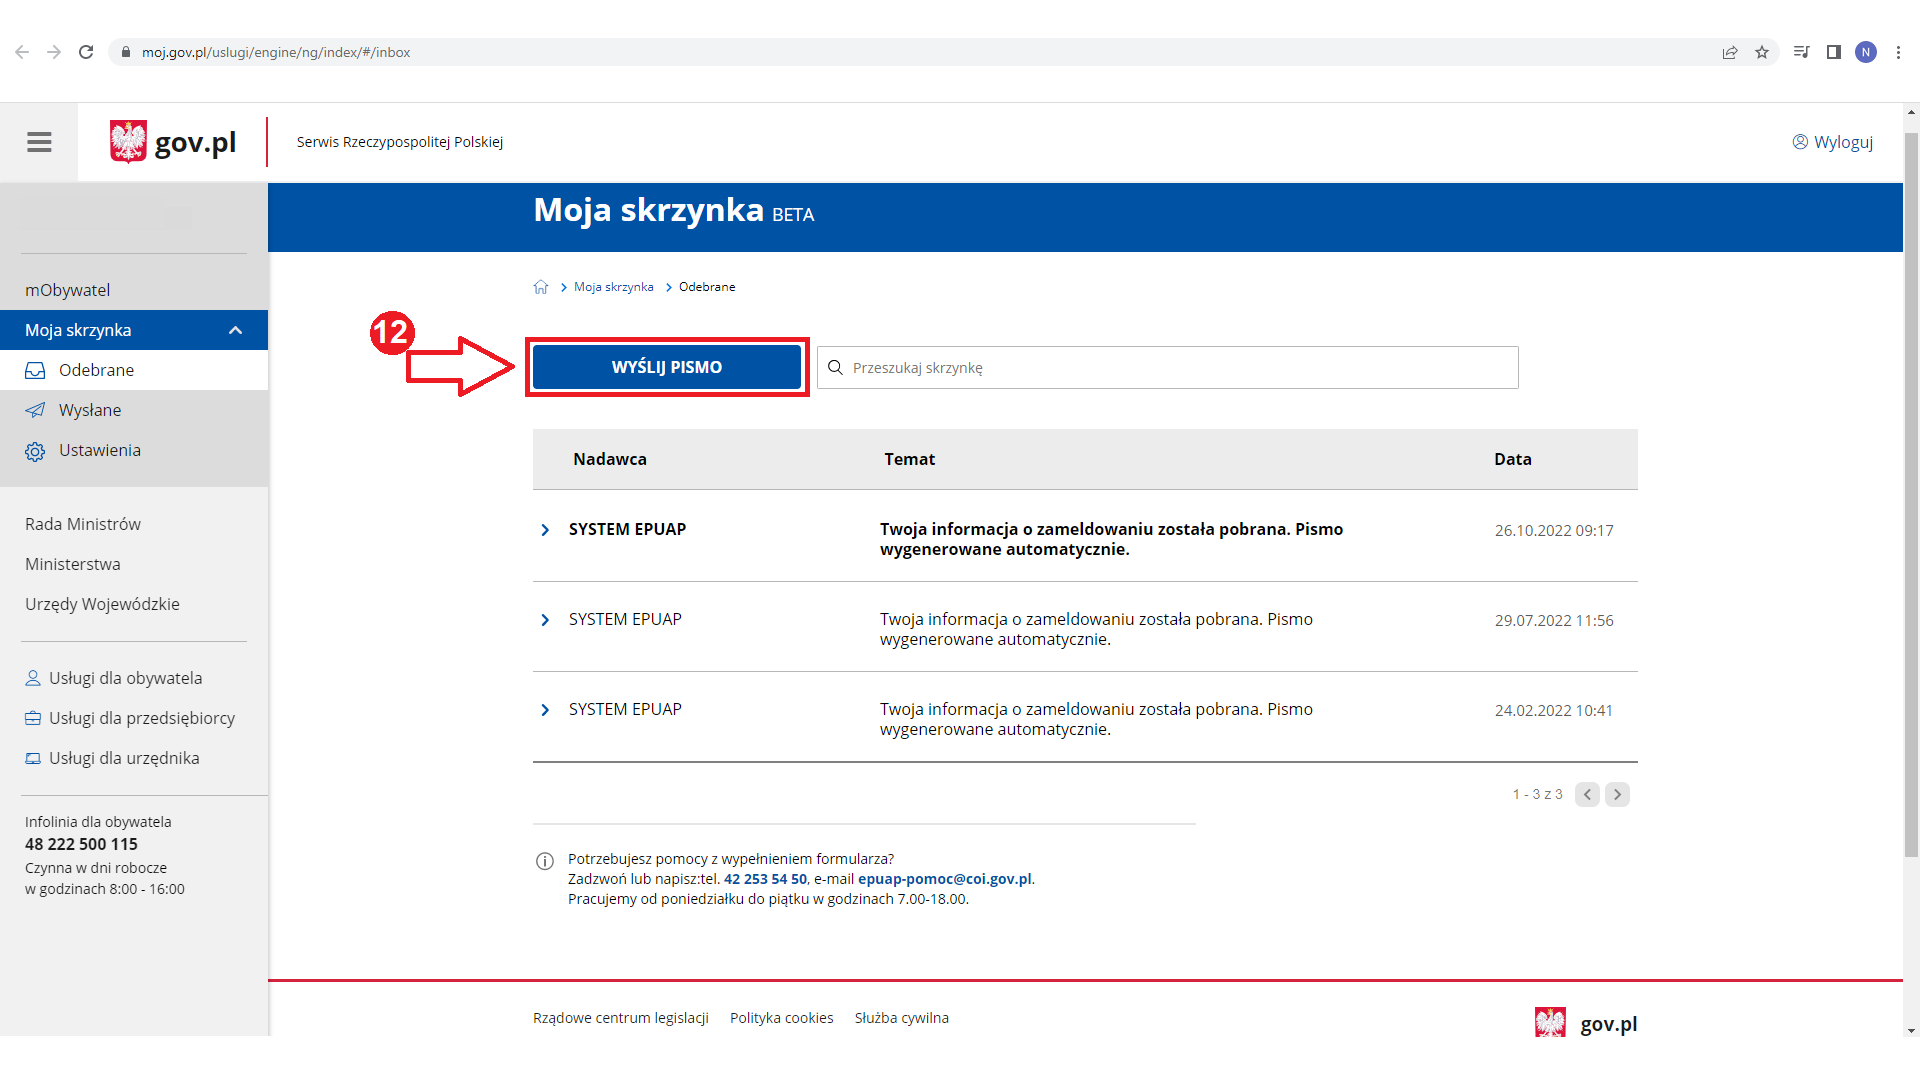Click the browser address bar URL
The image size is (1920, 1080).
pos(276,52)
